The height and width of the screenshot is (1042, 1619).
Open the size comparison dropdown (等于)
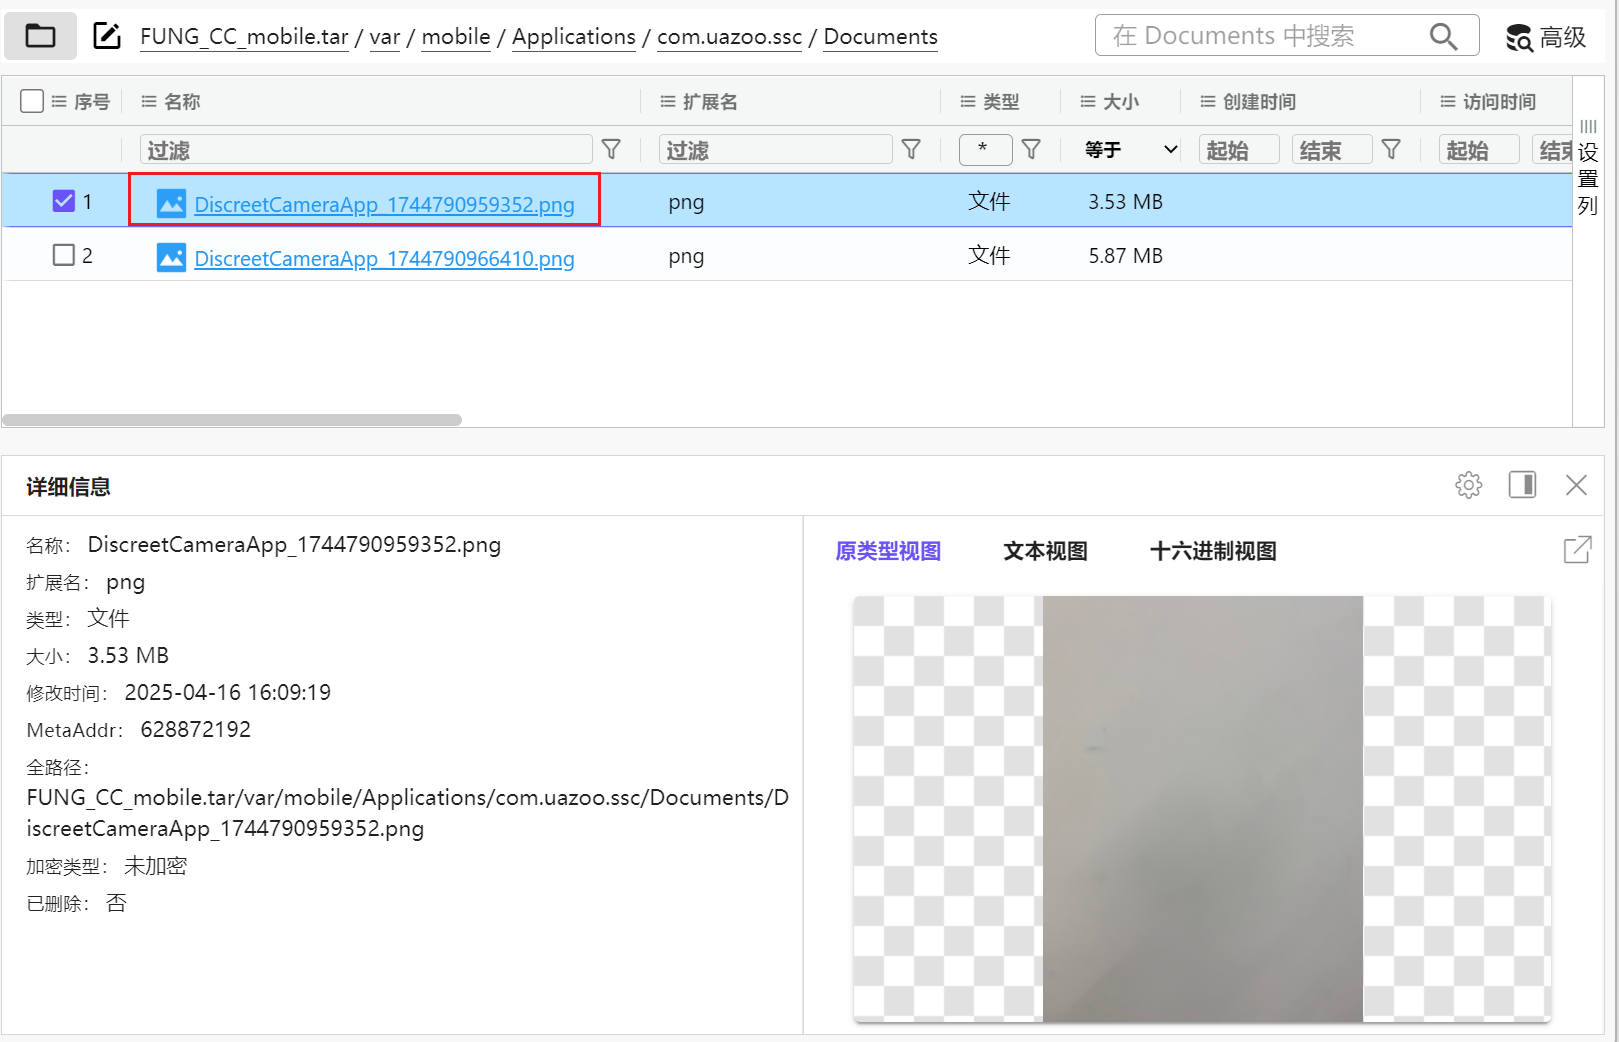pos(1130,150)
